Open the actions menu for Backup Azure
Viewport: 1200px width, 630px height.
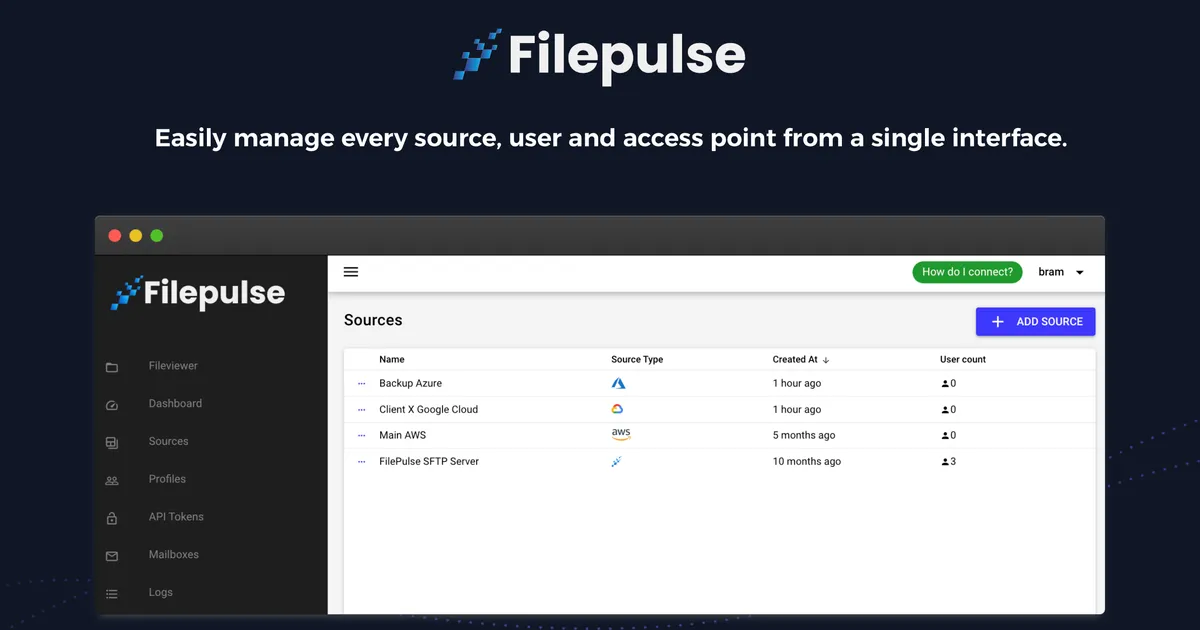(361, 383)
